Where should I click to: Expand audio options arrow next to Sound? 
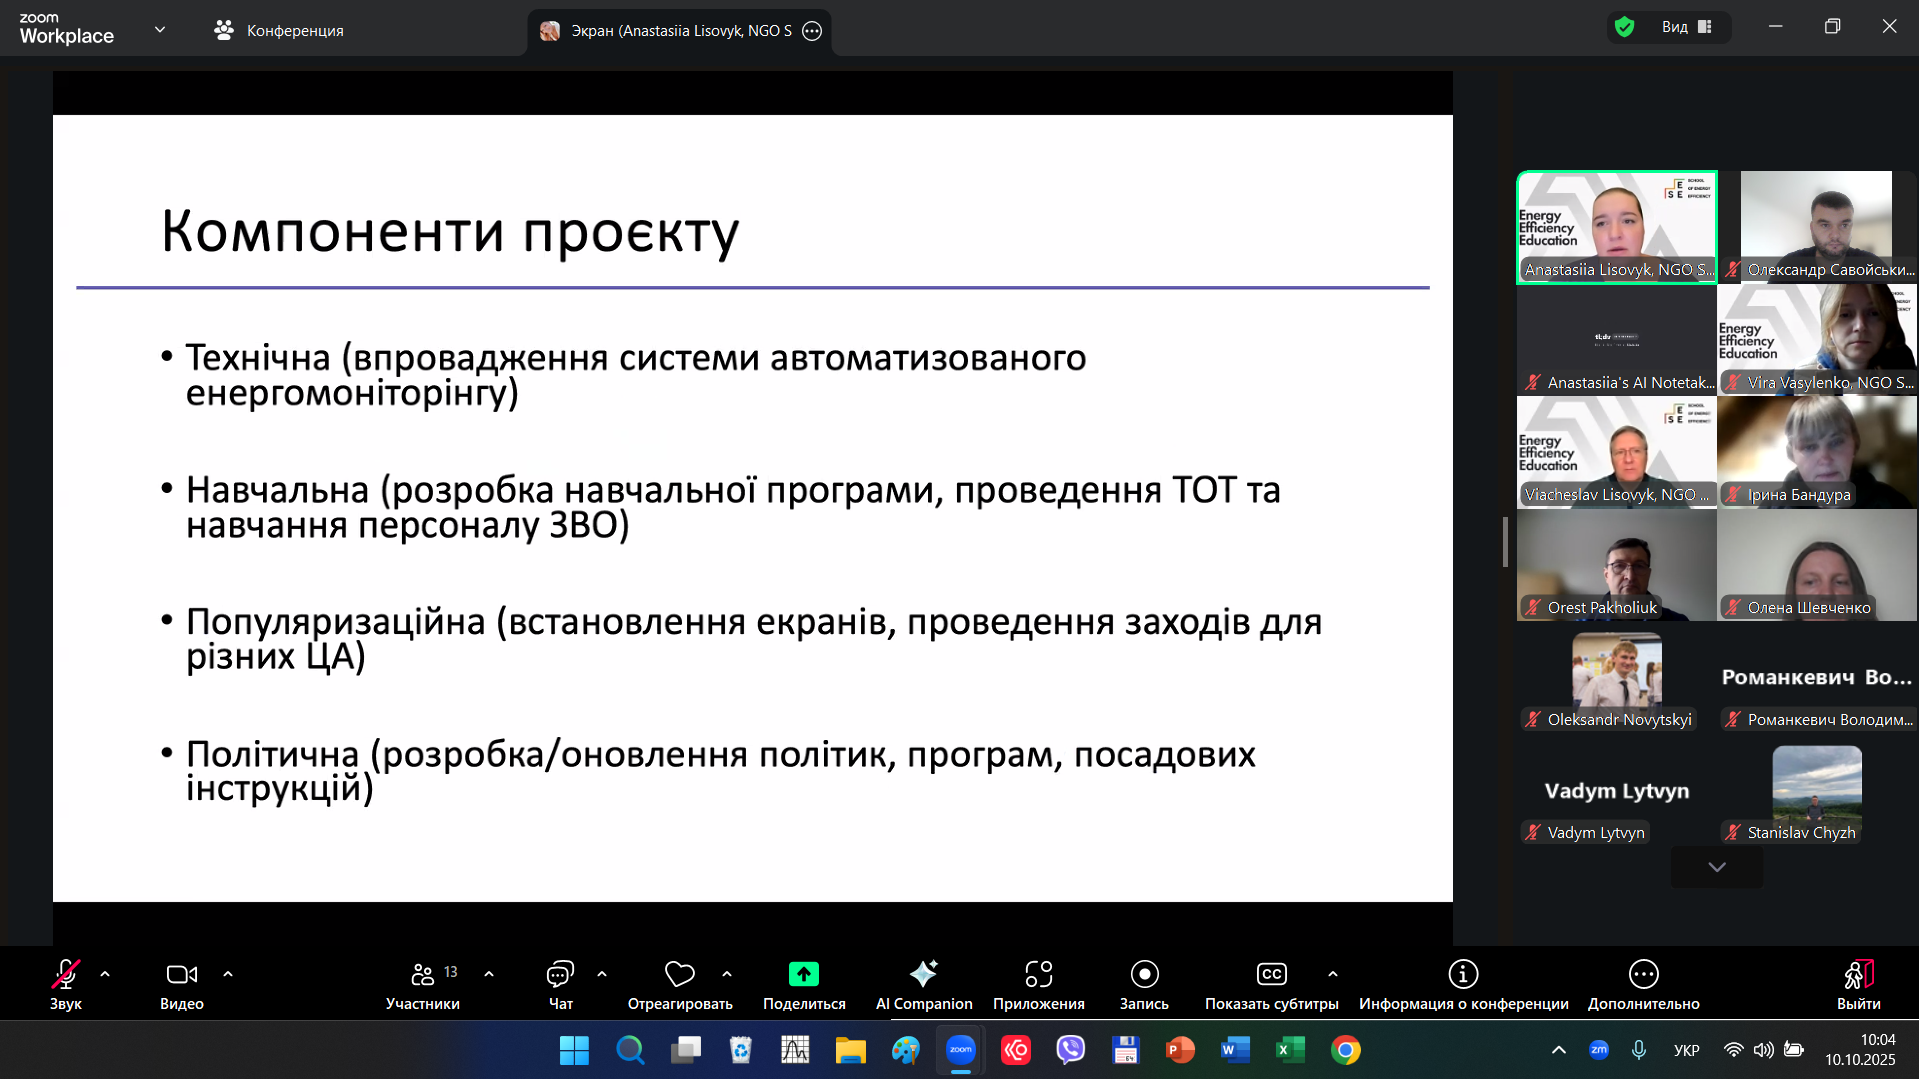pyautogui.click(x=105, y=974)
